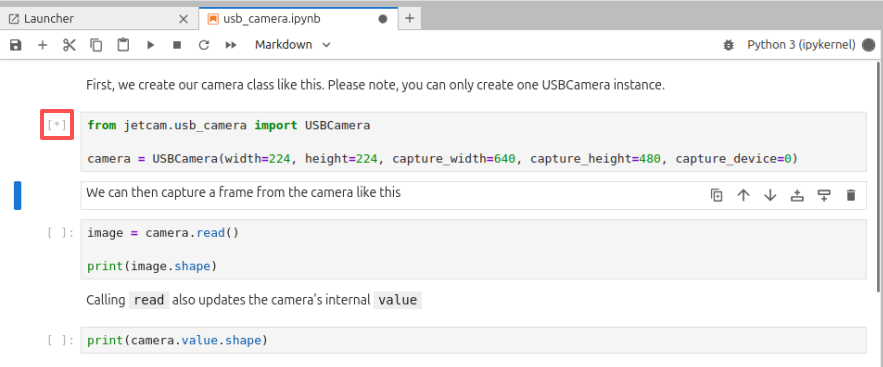Viewport: 883px width, 367px height.
Task: Cut the selected cell with the scissors icon
Action: [x=69, y=45]
